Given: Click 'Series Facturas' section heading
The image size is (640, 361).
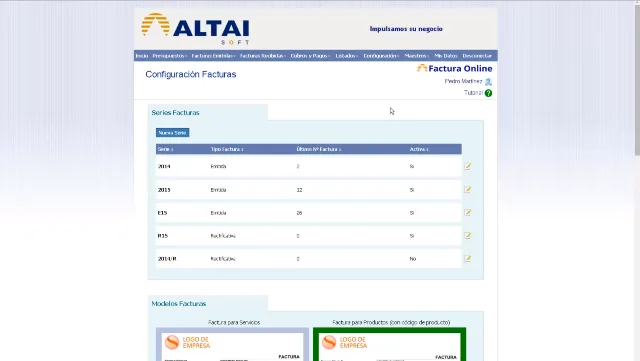Looking at the screenshot, I should point(176,113).
